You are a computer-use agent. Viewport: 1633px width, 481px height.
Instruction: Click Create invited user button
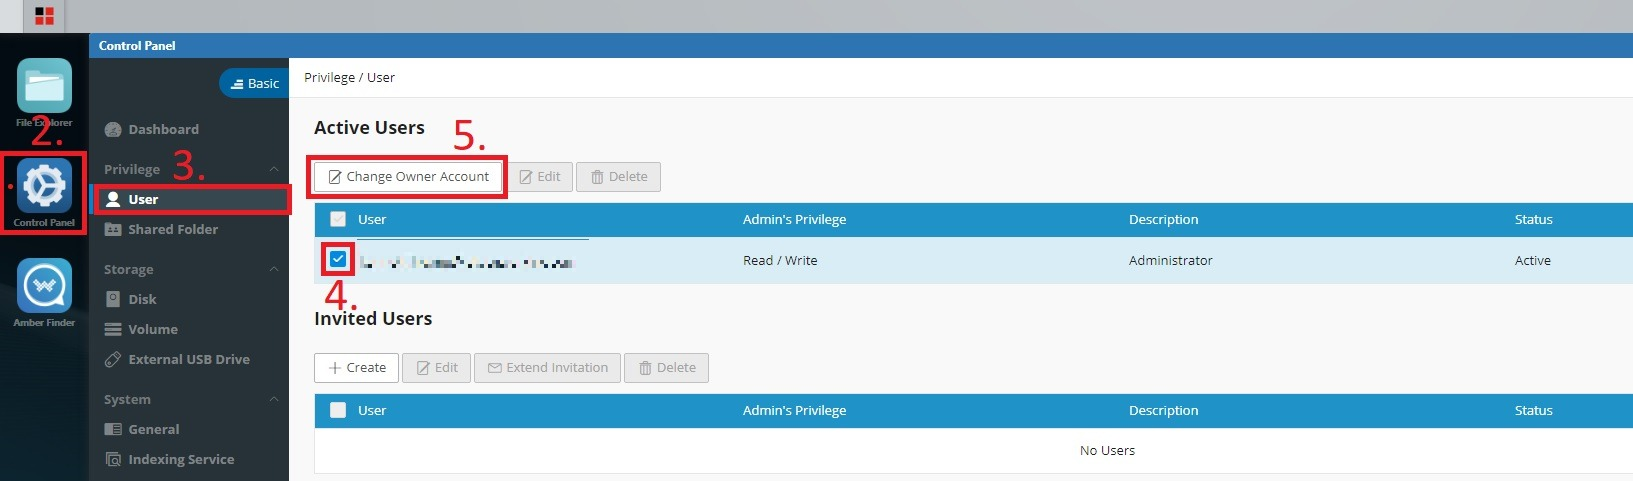tap(357, 367)
